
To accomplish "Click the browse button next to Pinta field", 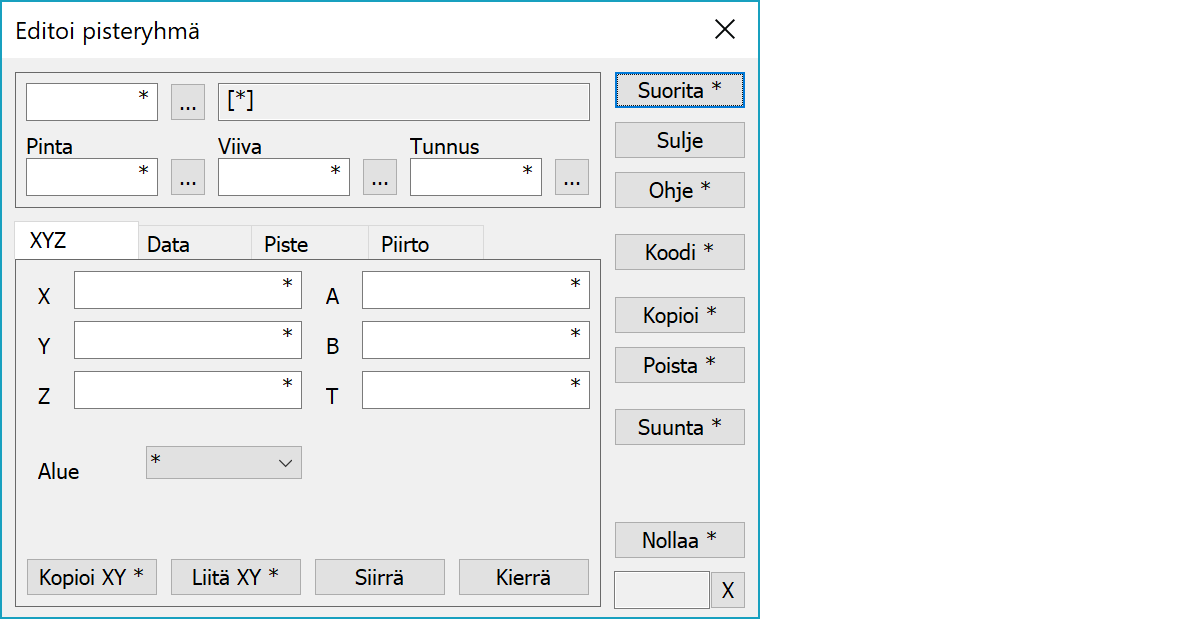I will [x=188, y=178].
